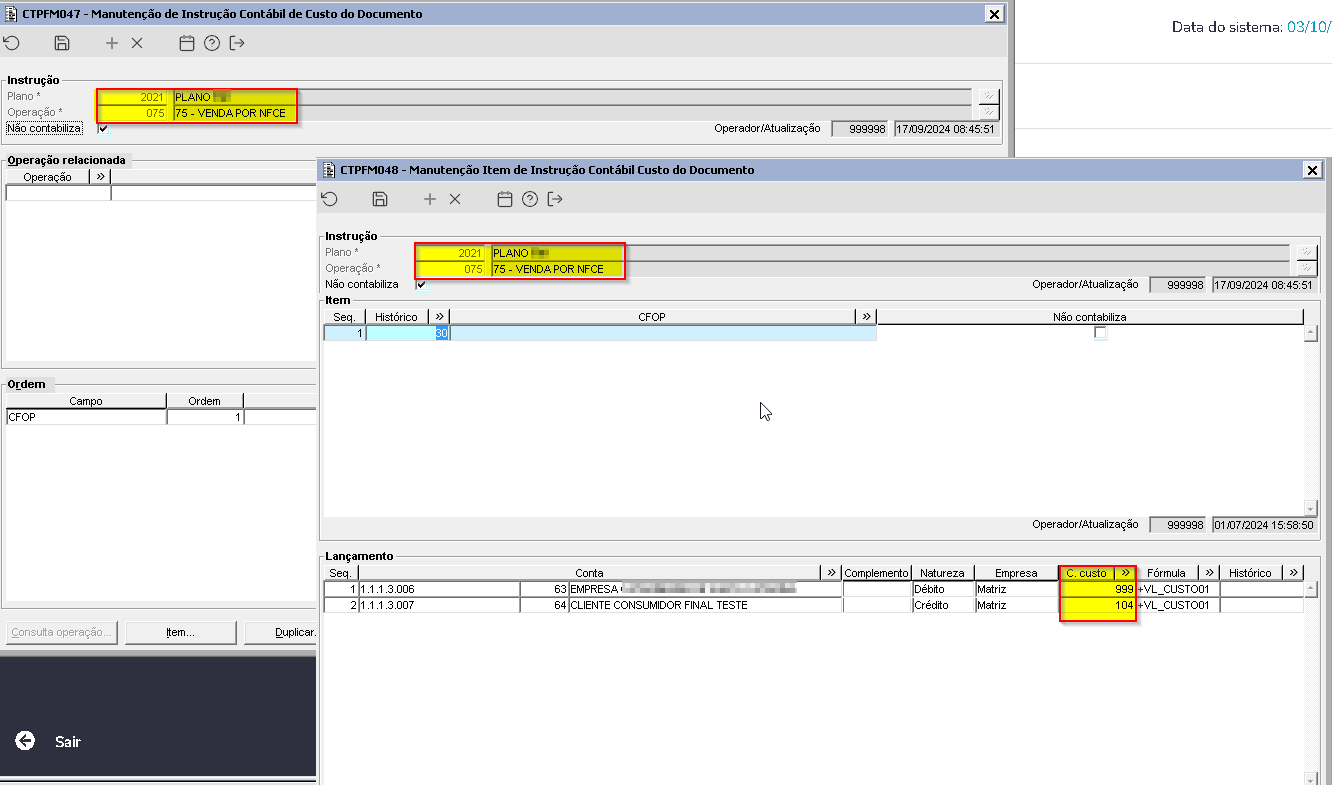This screenshot has width=1332, height=785.
Task: Select account 1.1.1.3.007 cell
Action: click(440, 605)
